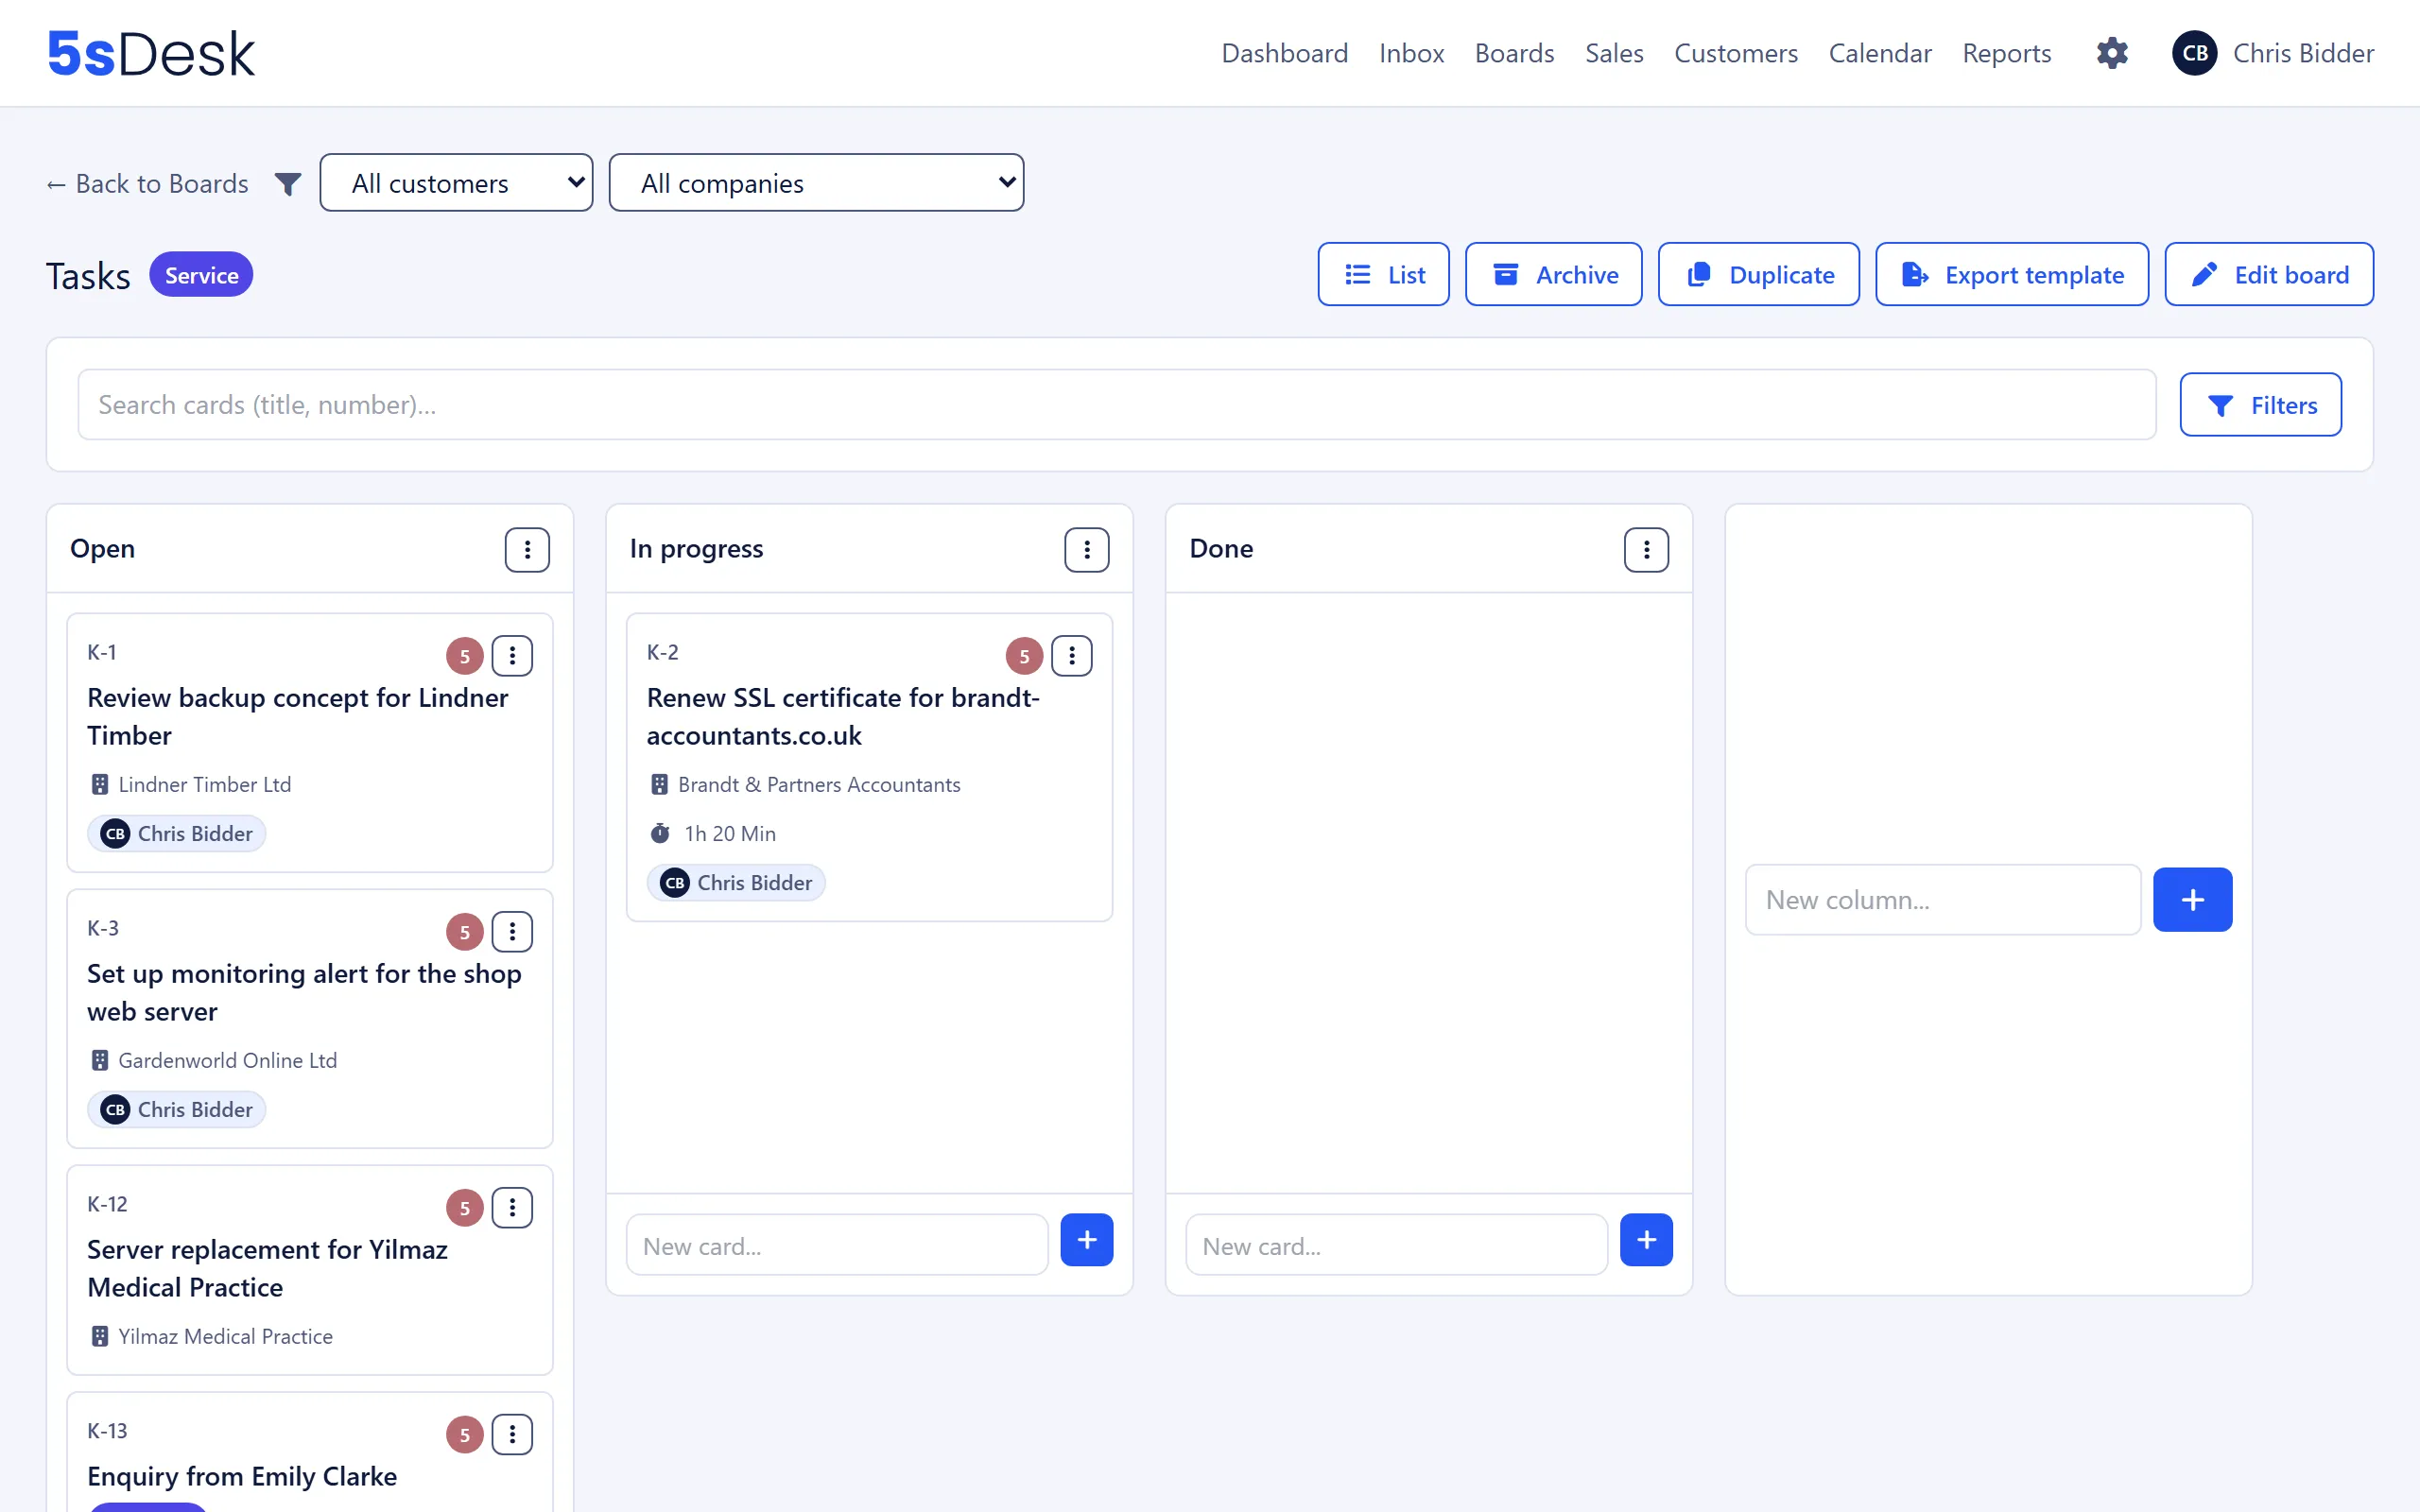The image size is (2420, 1512).
Task: Duplicate the board
Action: (x=1758, y=274)
